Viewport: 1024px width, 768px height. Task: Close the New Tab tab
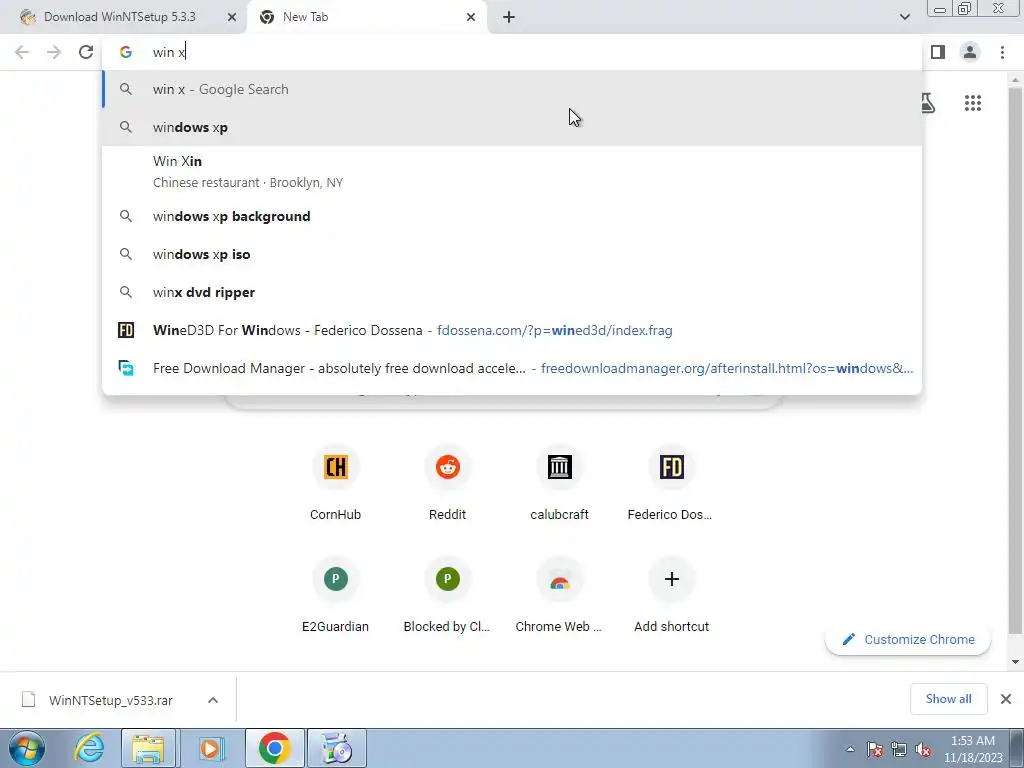pyautogui.click(x=471, y=17)
